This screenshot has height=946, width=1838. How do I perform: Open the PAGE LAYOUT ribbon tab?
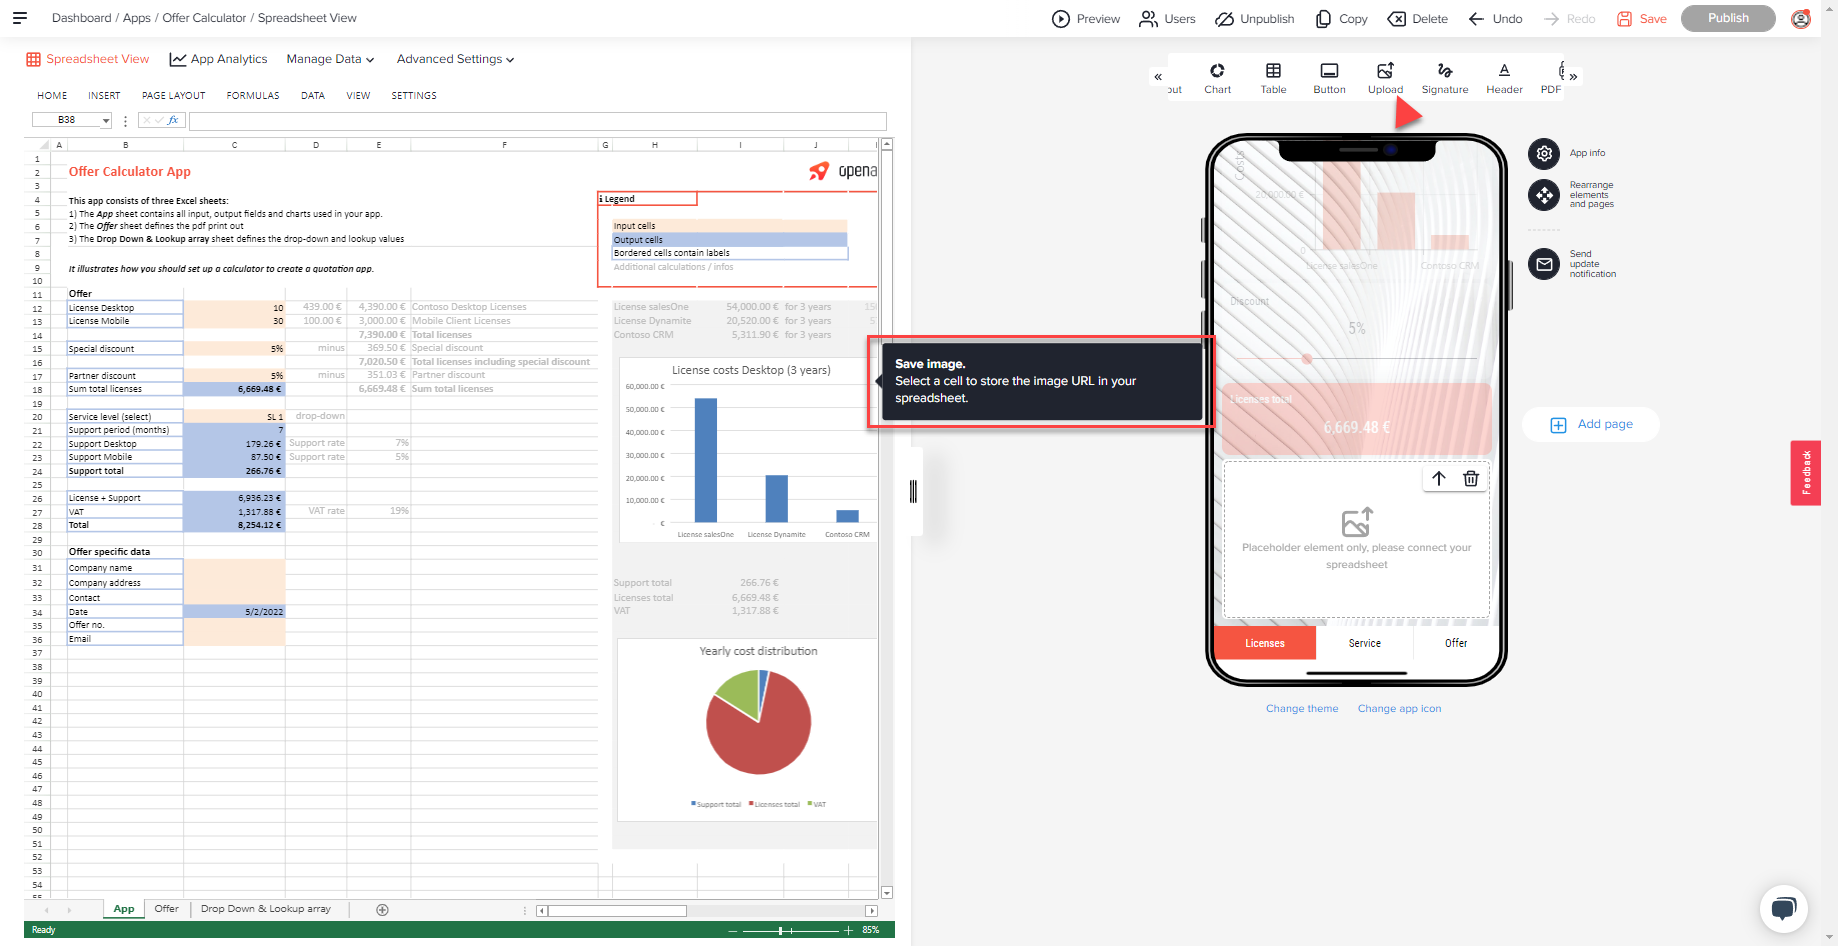pyautogui.click(x=174, y=96)
